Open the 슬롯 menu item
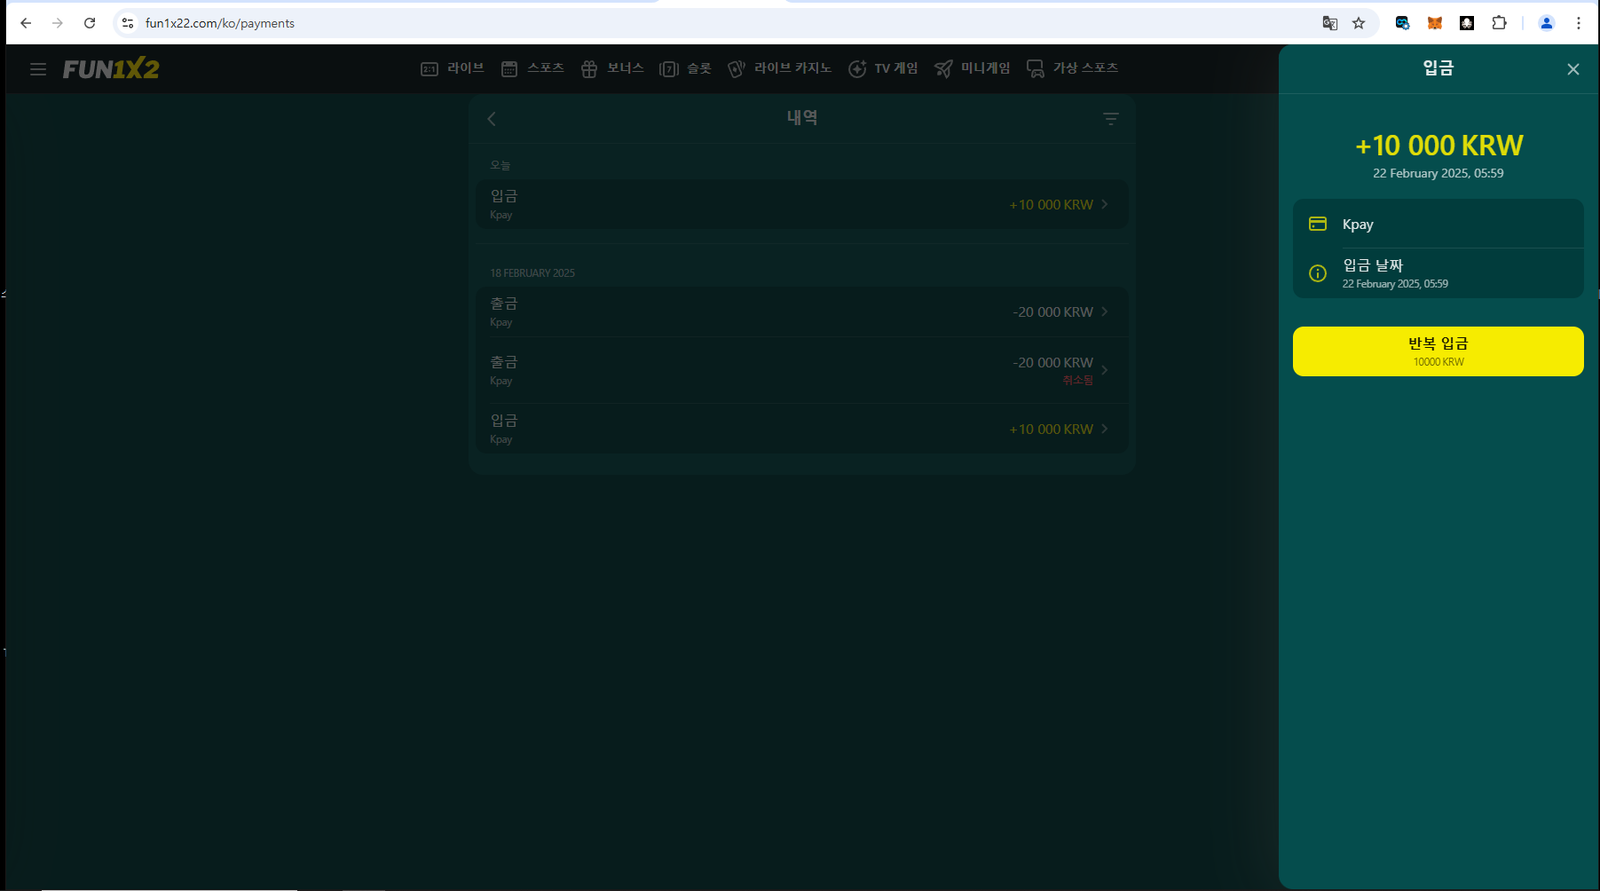Viewport: 1600px width, 891px height. [686, 68]
